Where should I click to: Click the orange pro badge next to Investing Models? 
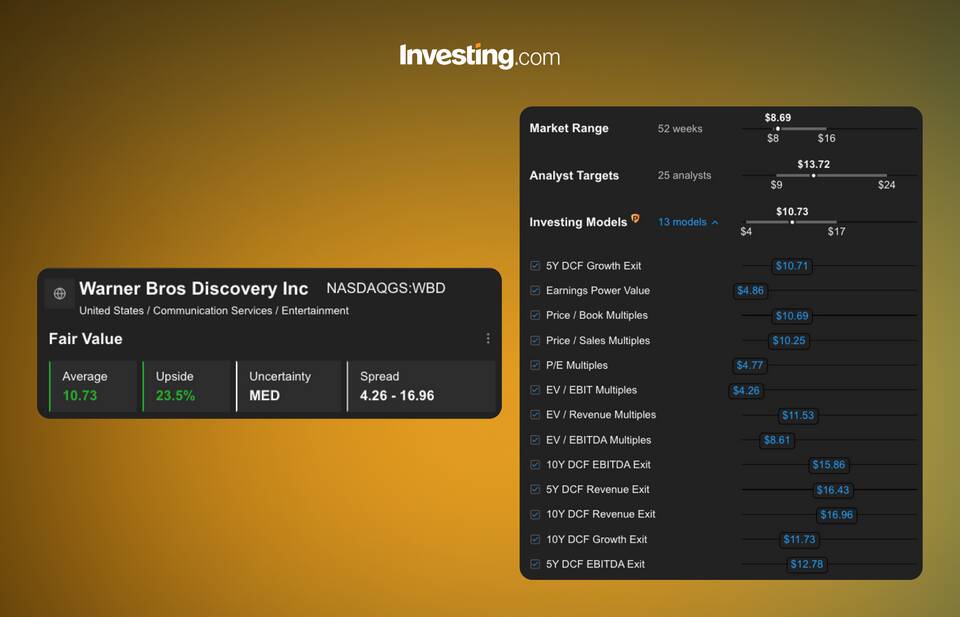[636, 218]
